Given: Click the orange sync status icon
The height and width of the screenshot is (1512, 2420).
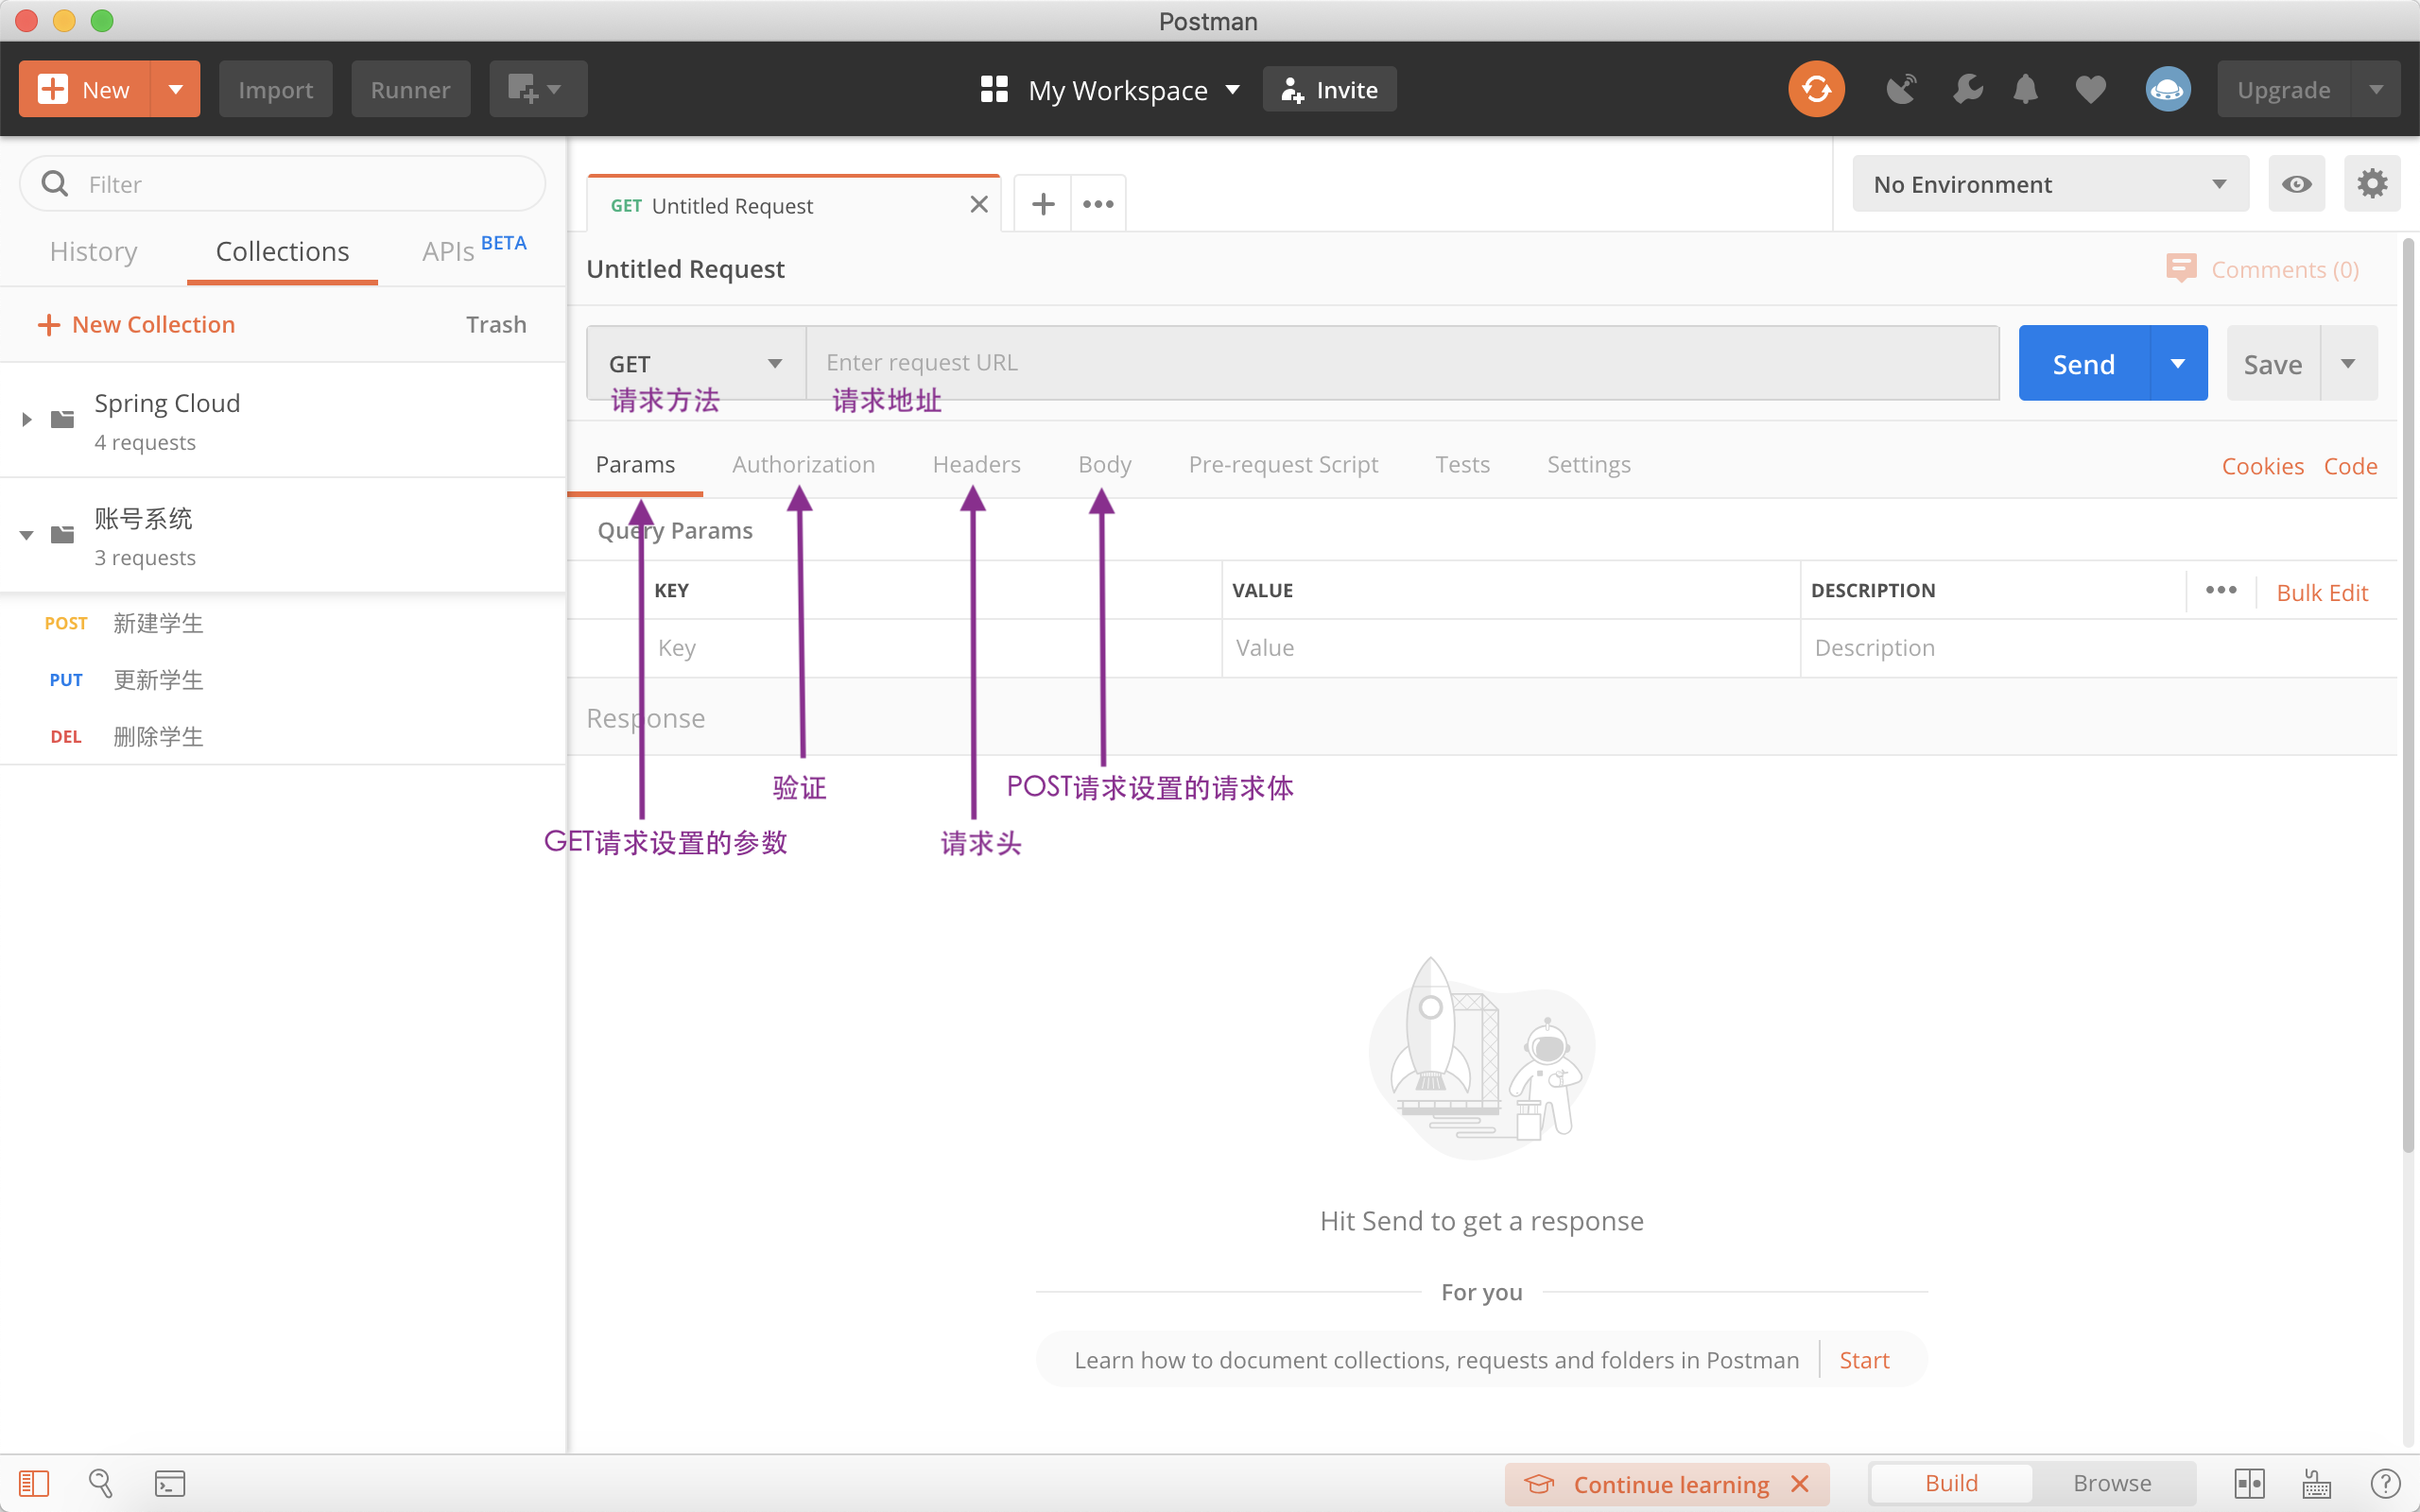Looking at the screenshot, I should click(x=1816, y=89).
